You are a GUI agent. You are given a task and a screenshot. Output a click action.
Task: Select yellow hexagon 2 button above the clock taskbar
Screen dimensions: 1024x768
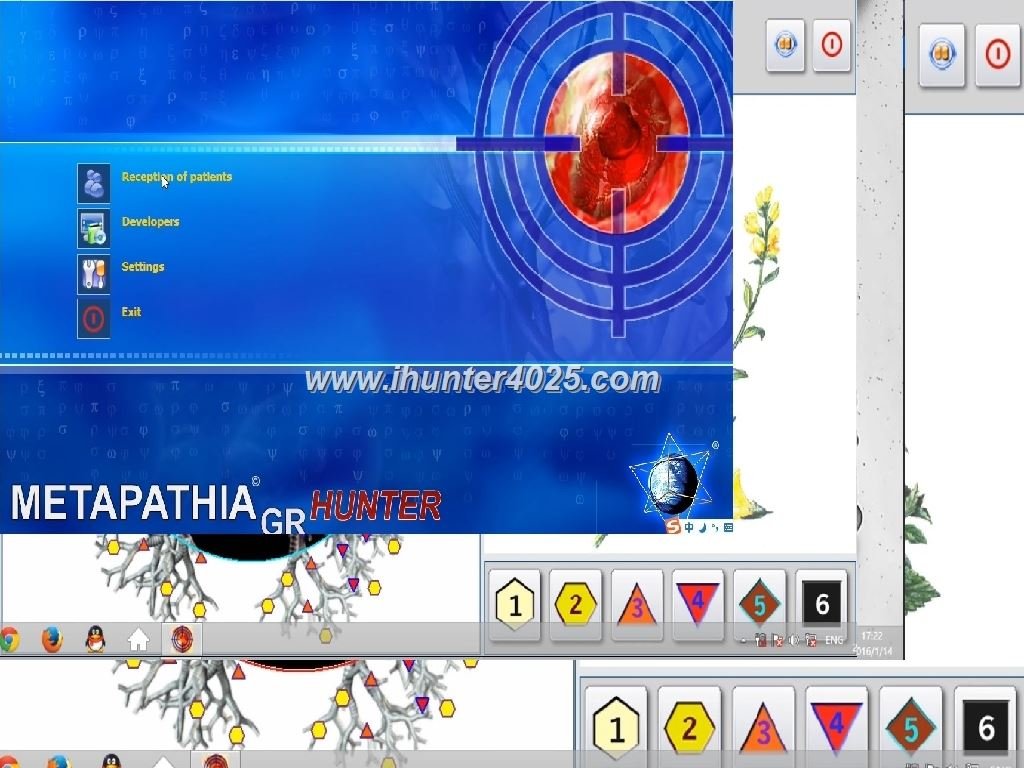(x=575, y=604)
